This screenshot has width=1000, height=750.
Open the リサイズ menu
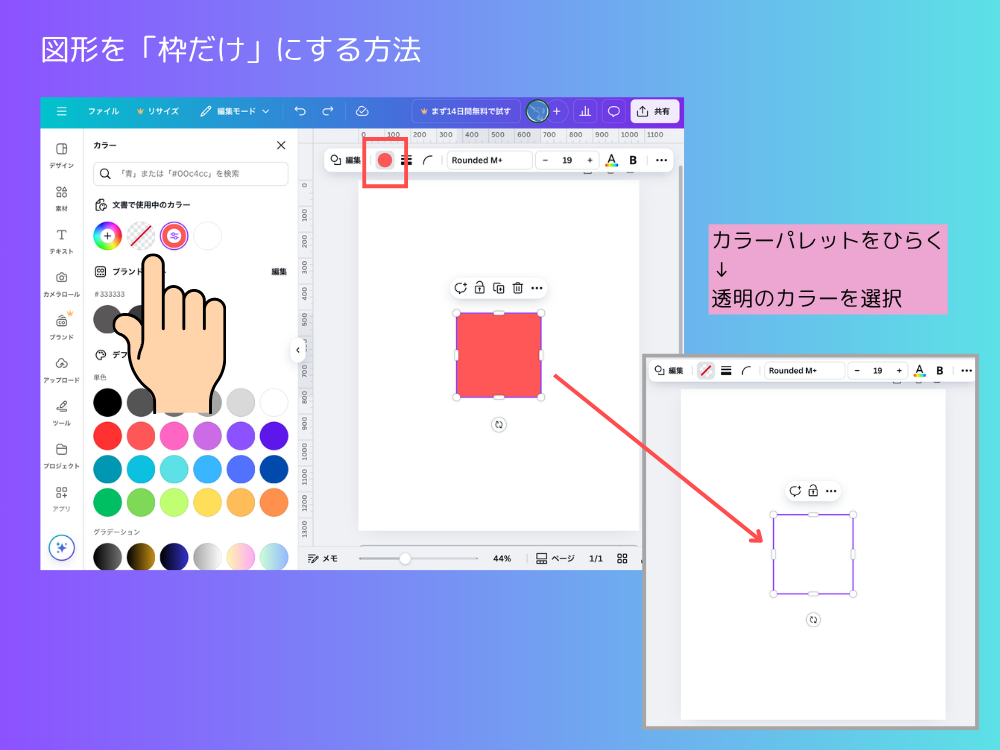158,112
